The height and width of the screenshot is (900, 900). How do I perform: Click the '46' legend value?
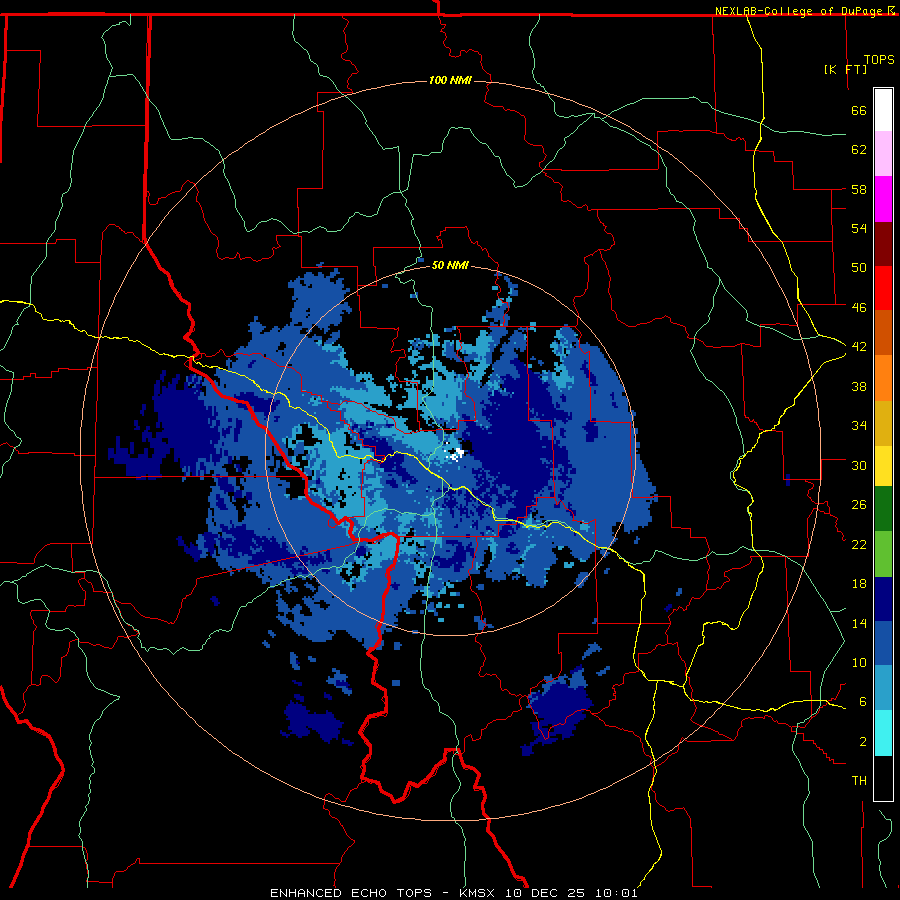(x=859, y=308)
